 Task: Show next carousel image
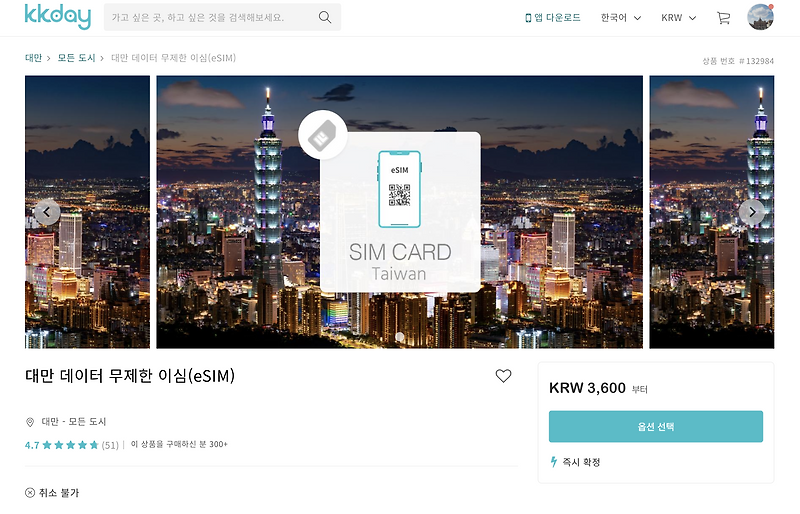(x=752, y=212)
